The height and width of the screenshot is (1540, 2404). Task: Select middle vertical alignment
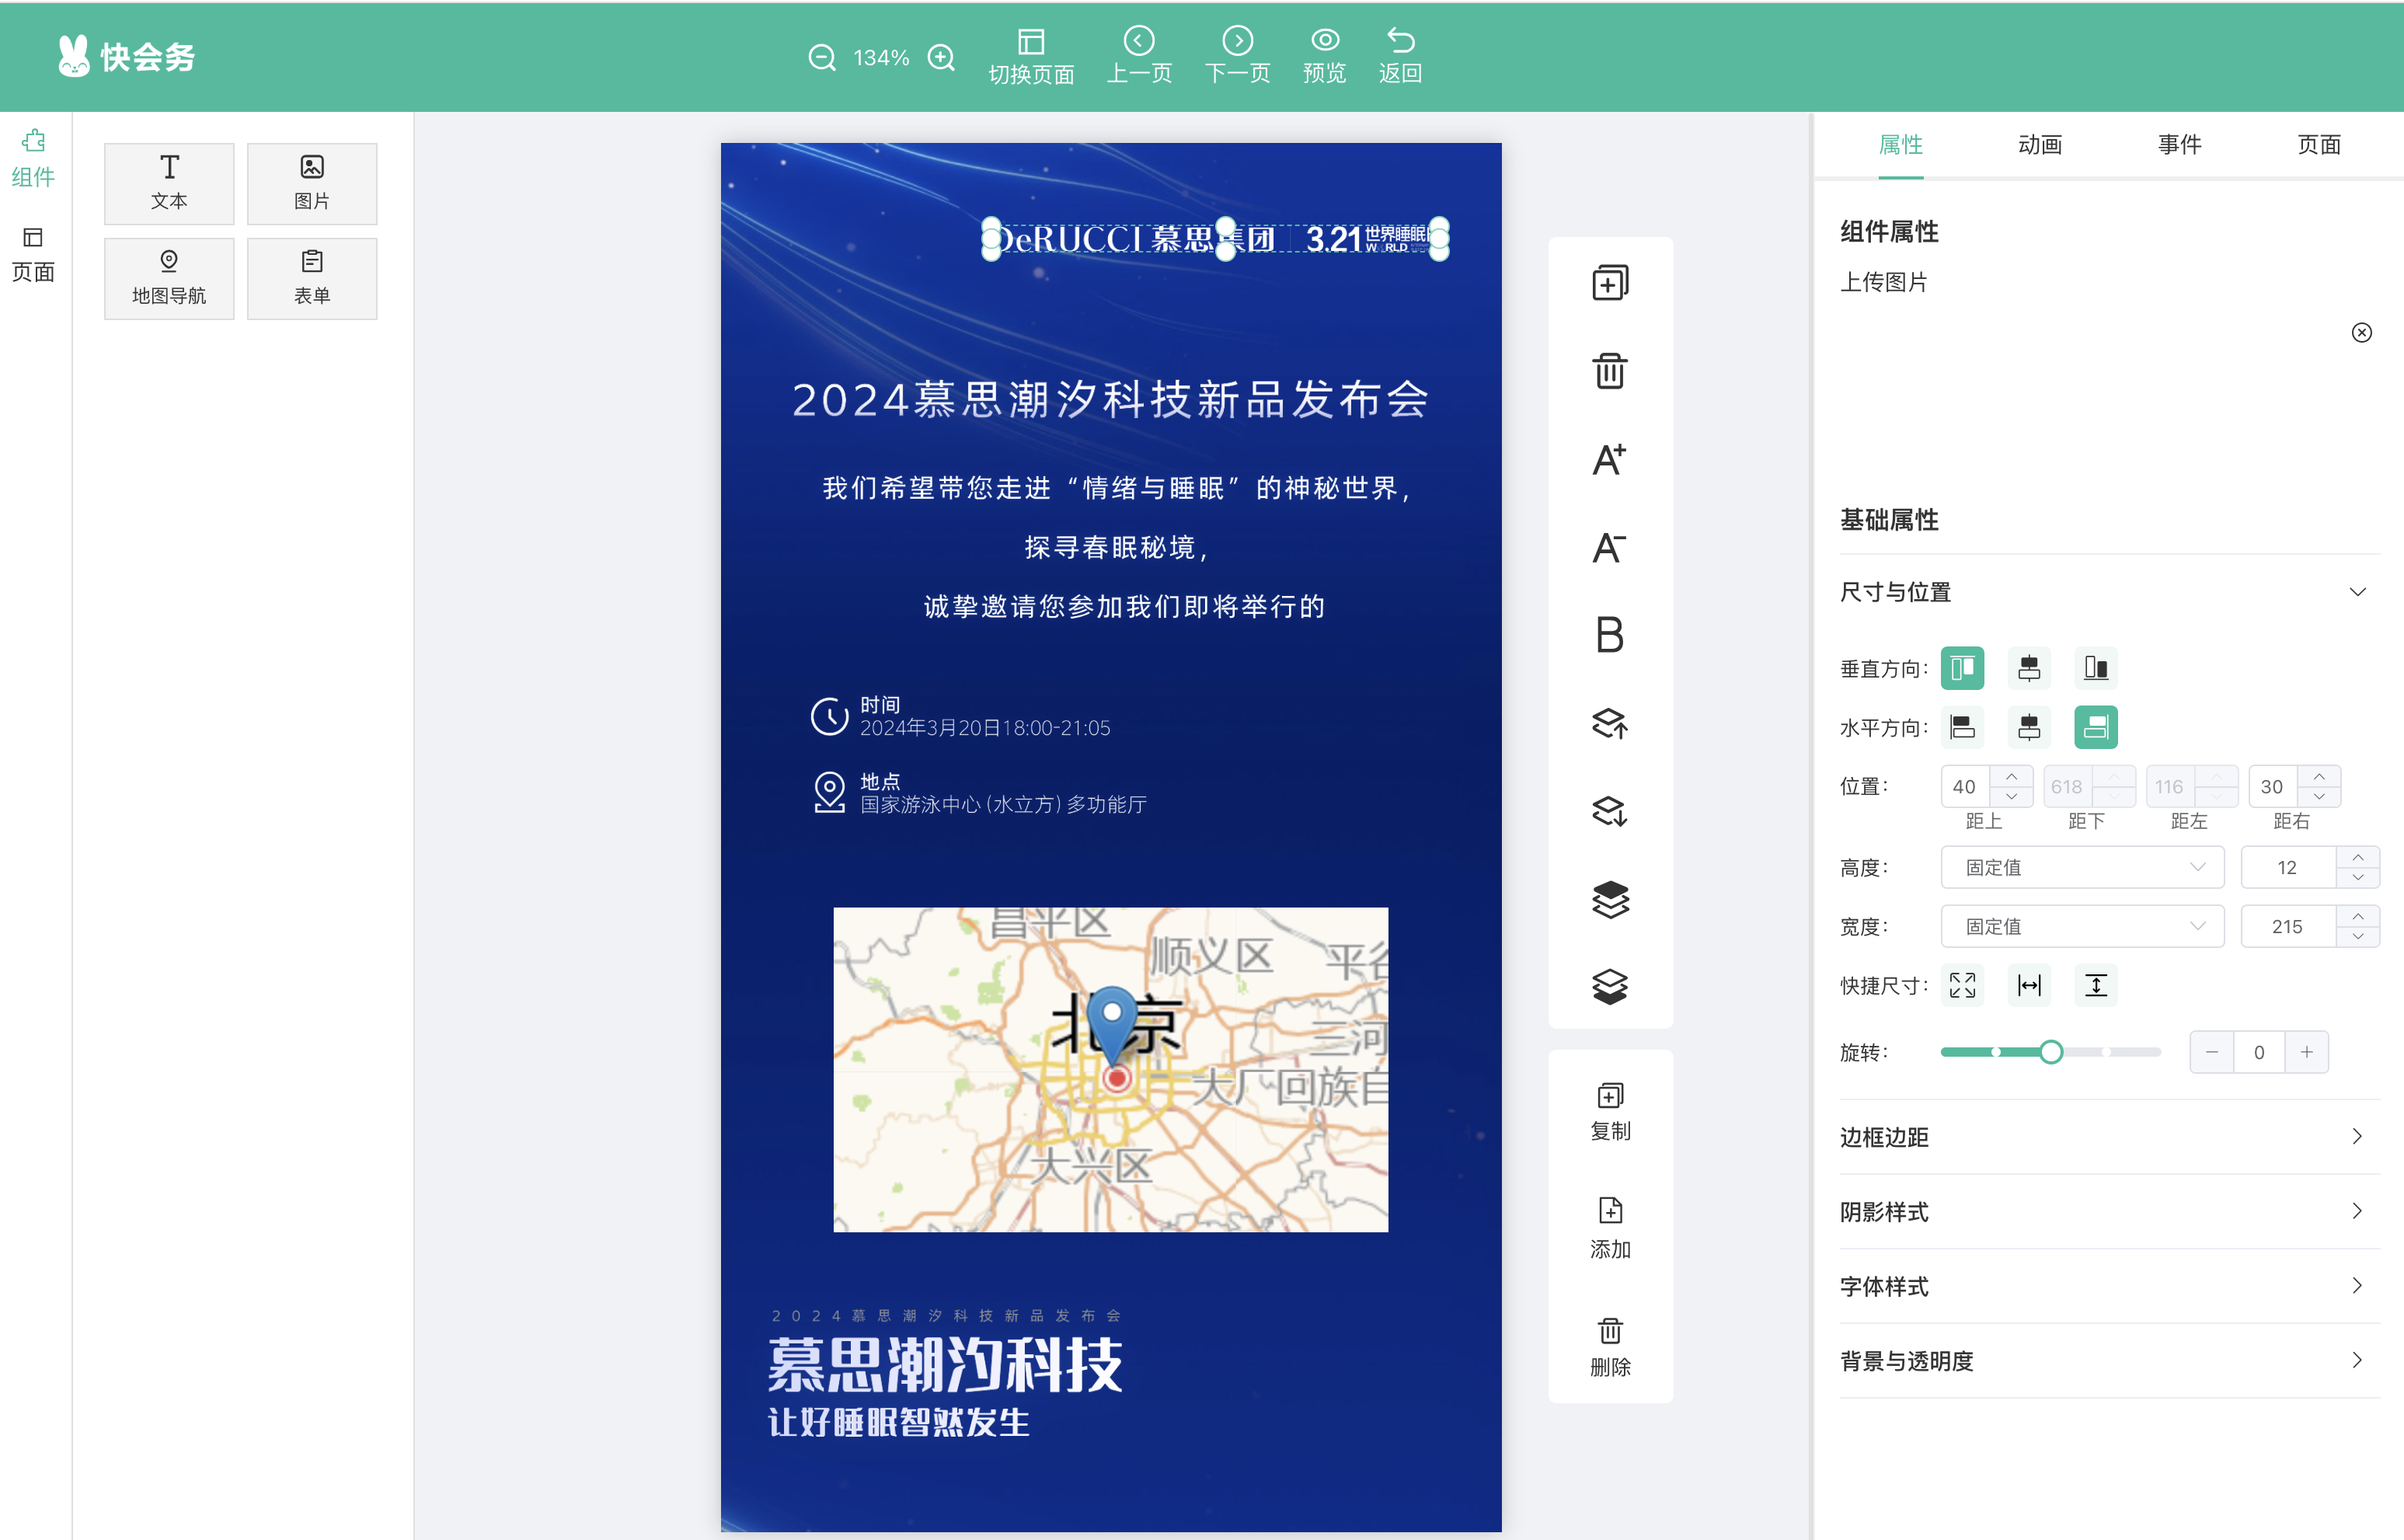2029,668
